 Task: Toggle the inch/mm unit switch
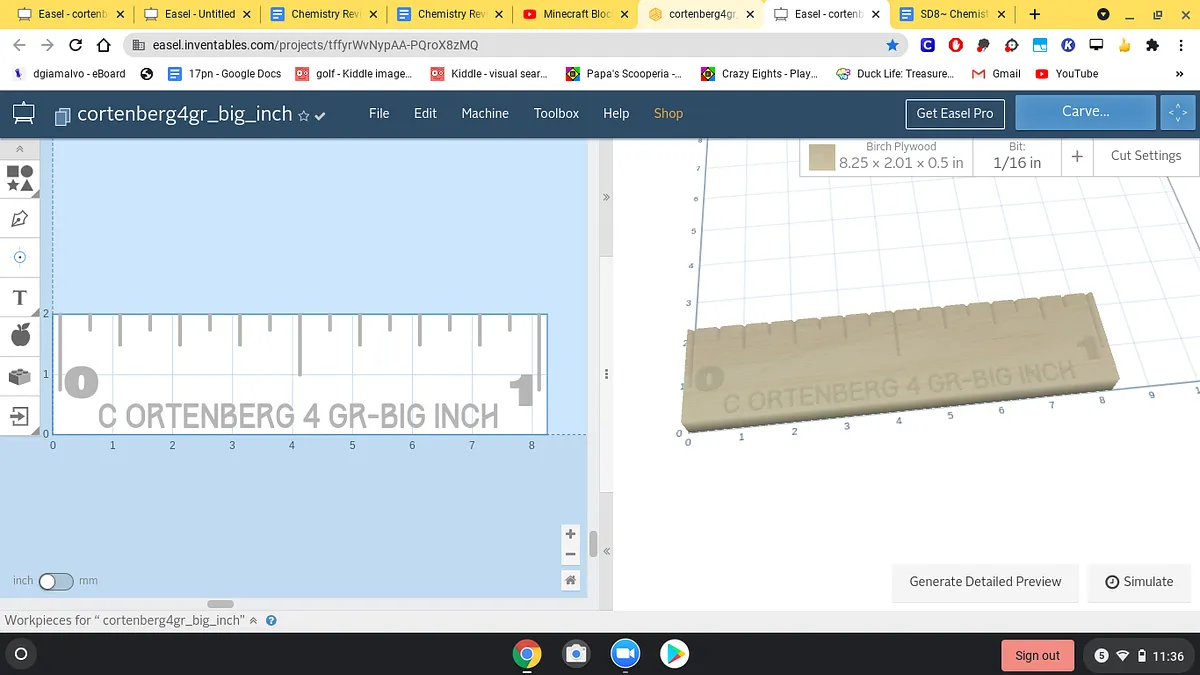56,581
